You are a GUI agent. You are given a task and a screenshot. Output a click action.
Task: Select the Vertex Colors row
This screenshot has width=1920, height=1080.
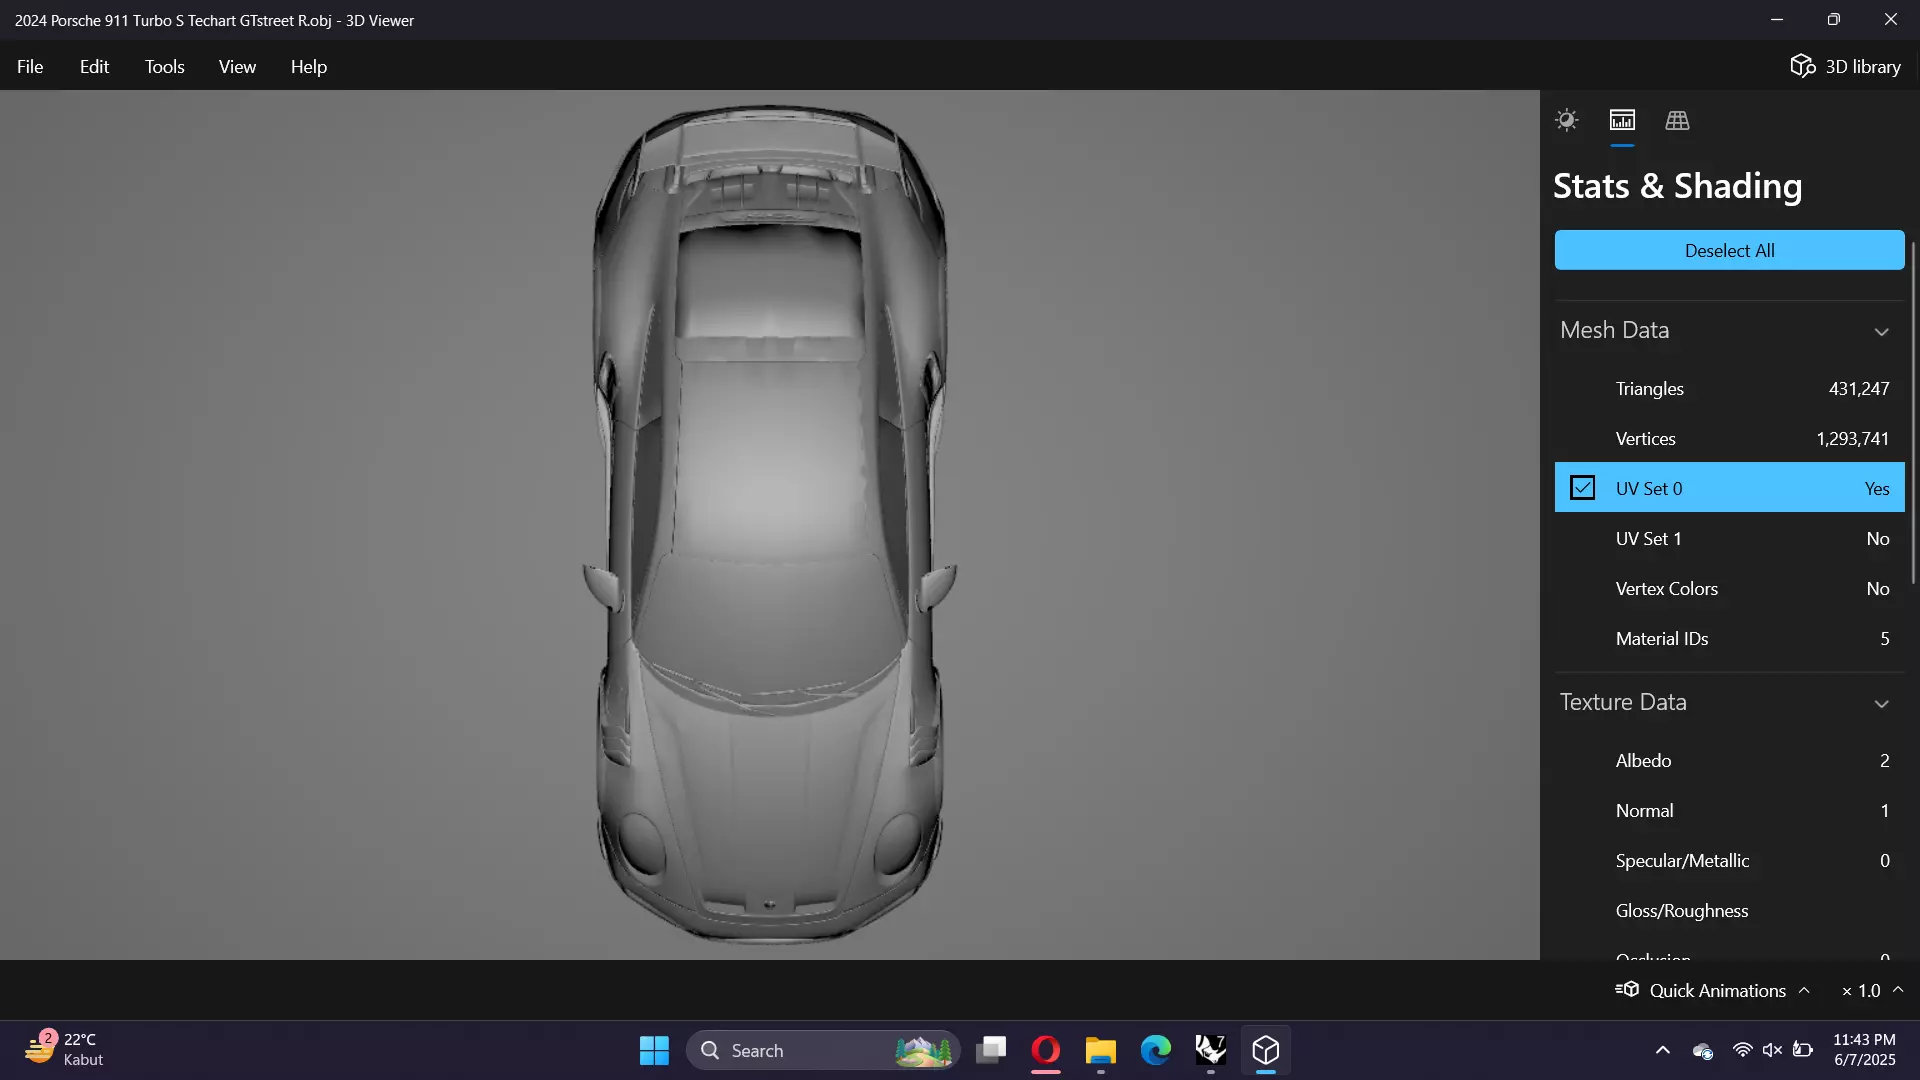(x=1729, y=588)
